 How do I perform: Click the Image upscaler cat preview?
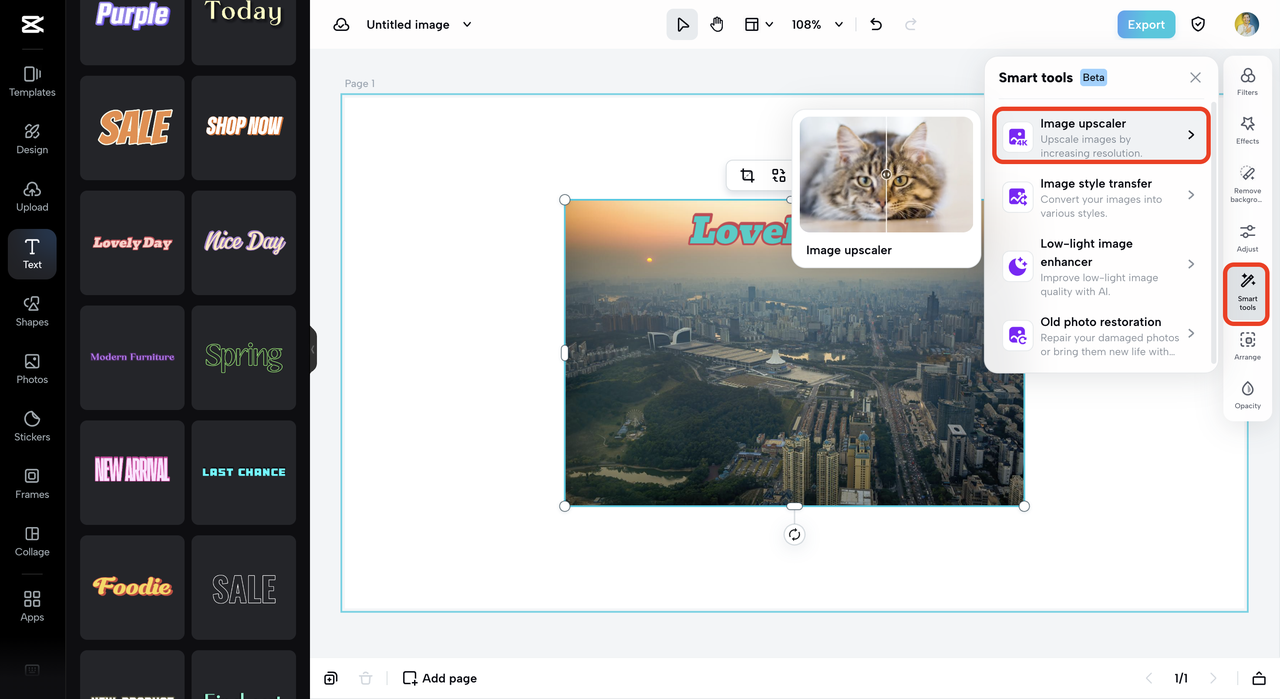click(x=886, y=174)
